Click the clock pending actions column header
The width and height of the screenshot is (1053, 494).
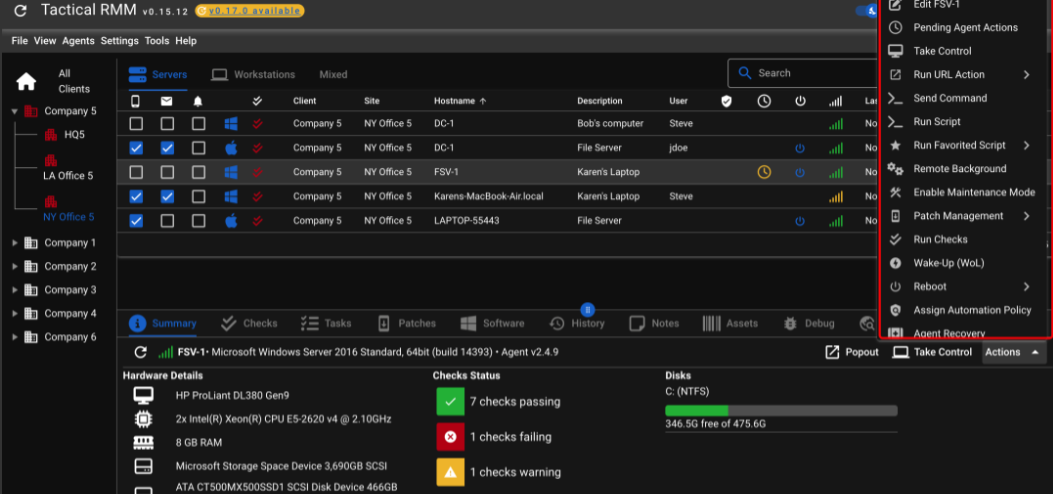coord(764,101)
